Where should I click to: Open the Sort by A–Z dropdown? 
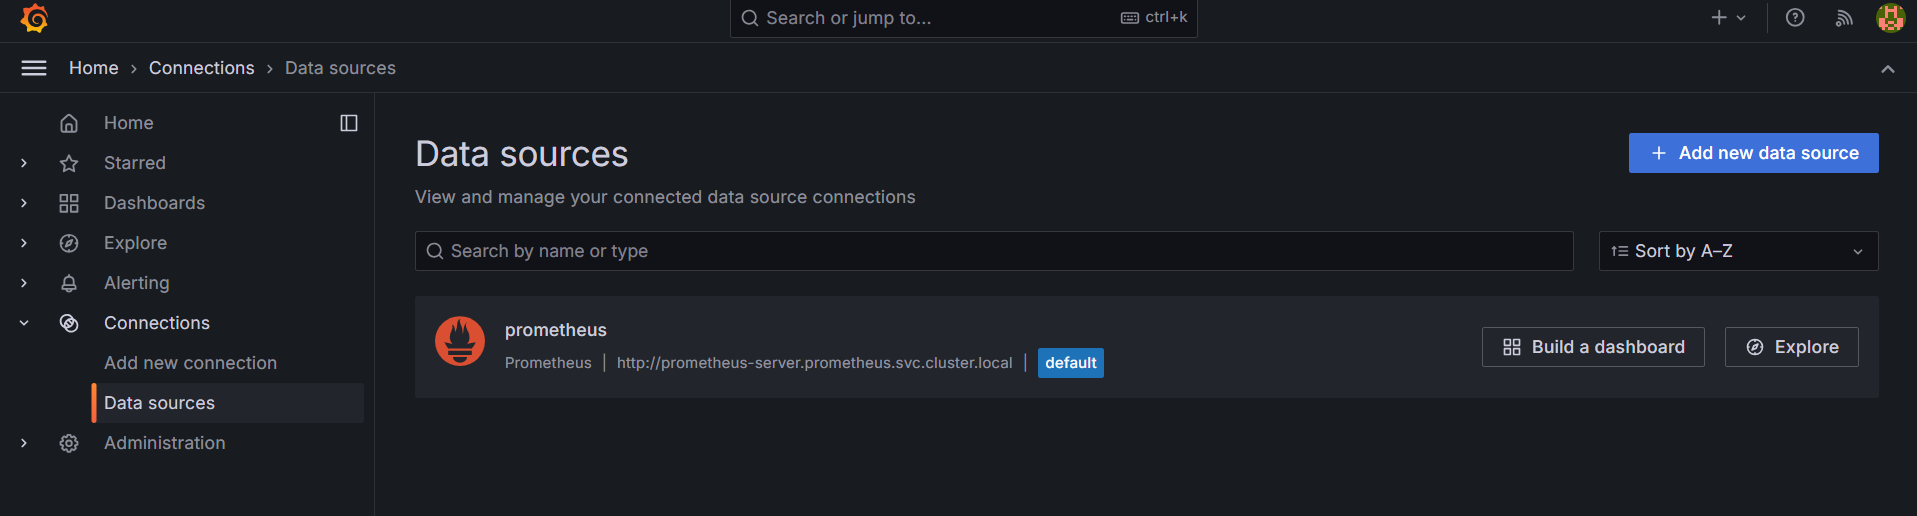(x=1738, y=251)
